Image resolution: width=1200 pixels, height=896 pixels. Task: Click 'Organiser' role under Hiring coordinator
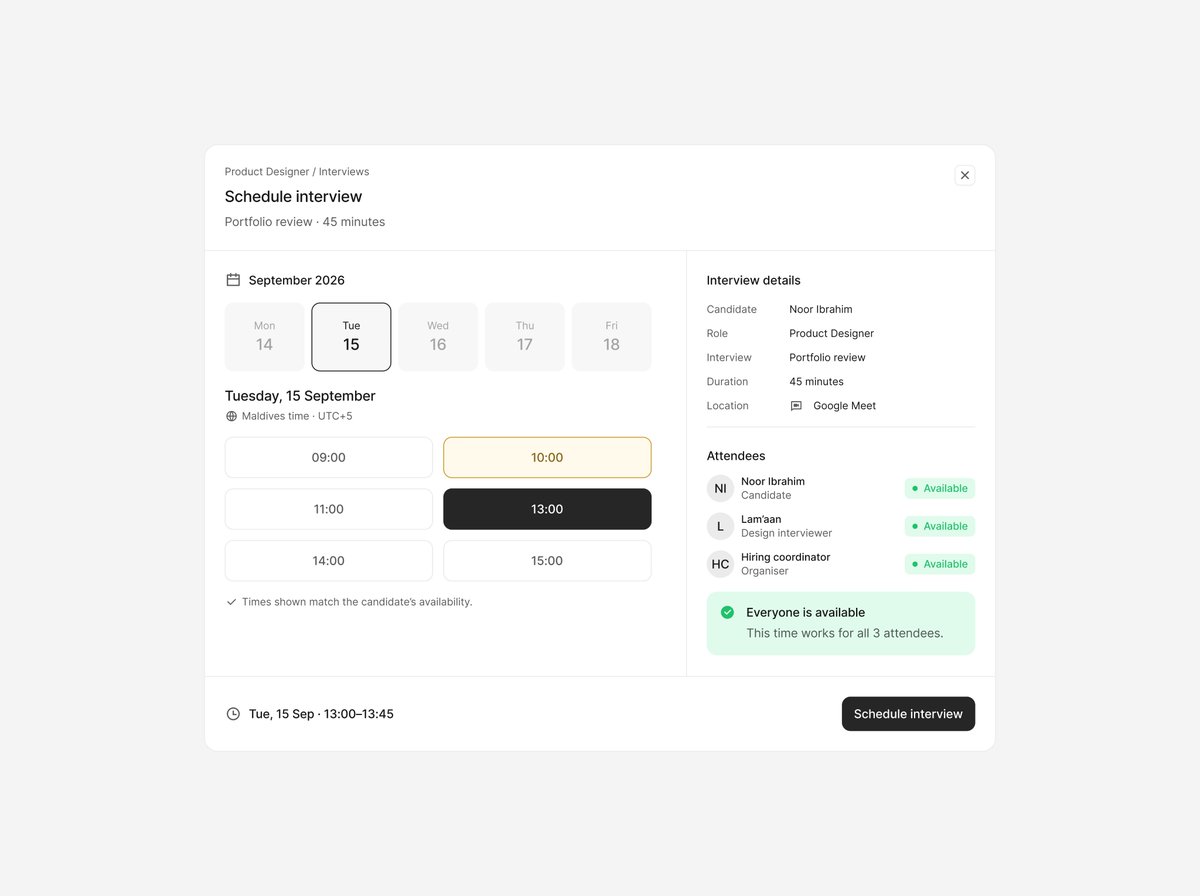(x=765, y=571)
